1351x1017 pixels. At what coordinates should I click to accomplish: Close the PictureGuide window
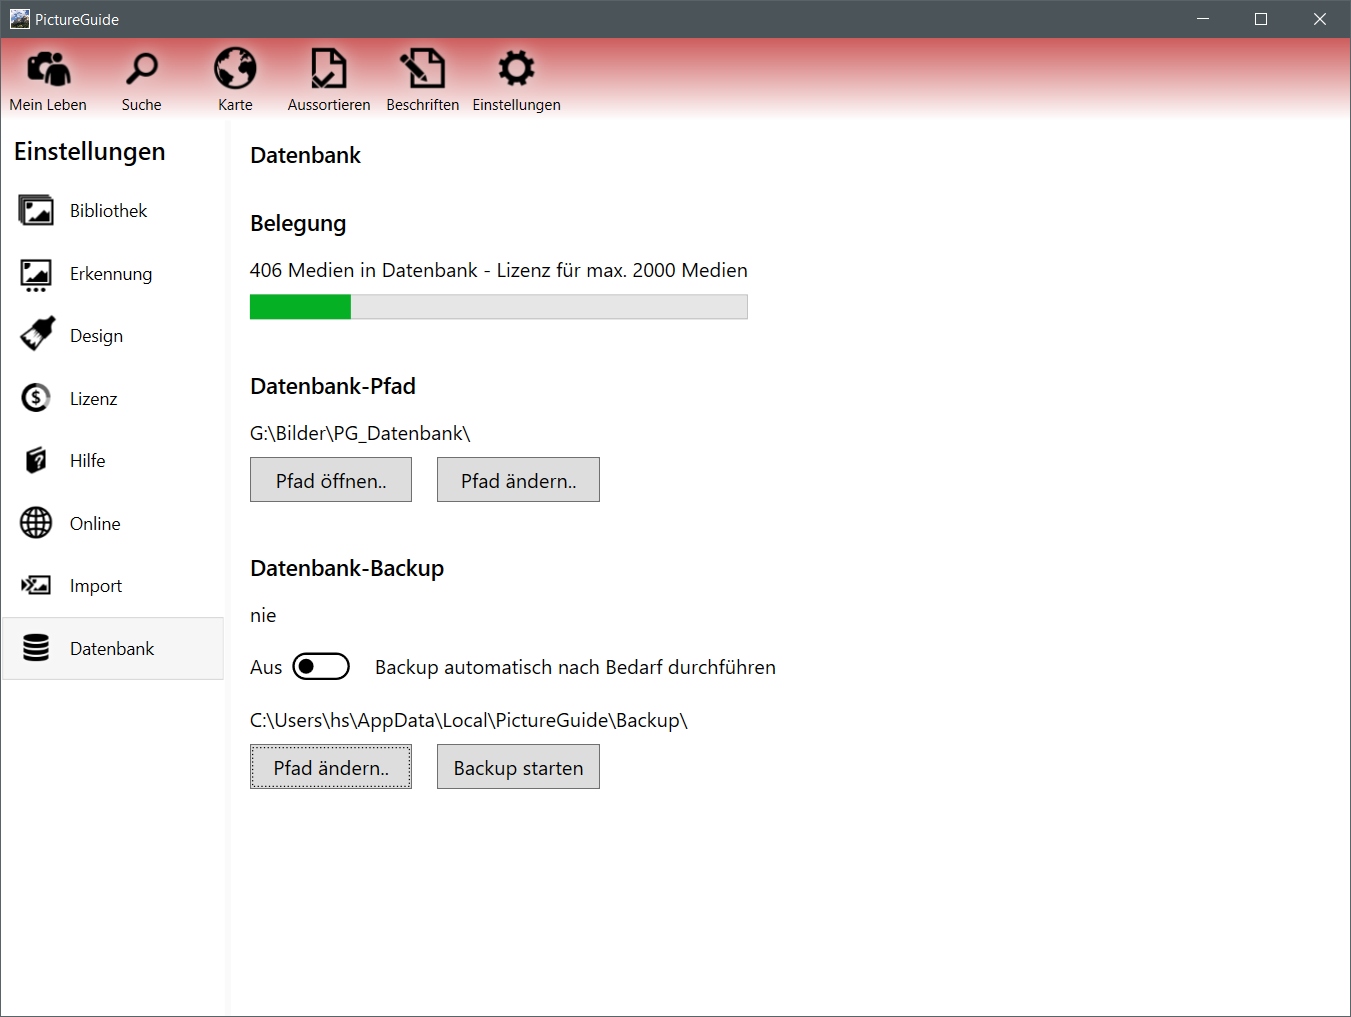click(x=1320, y=19)
